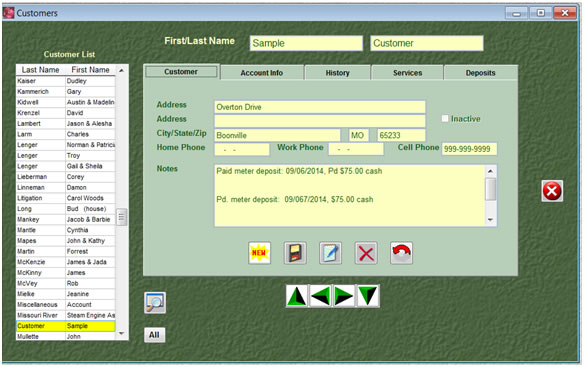
Task: Select the Missouri River Steam Engine row
Action: tap(66, 315)
